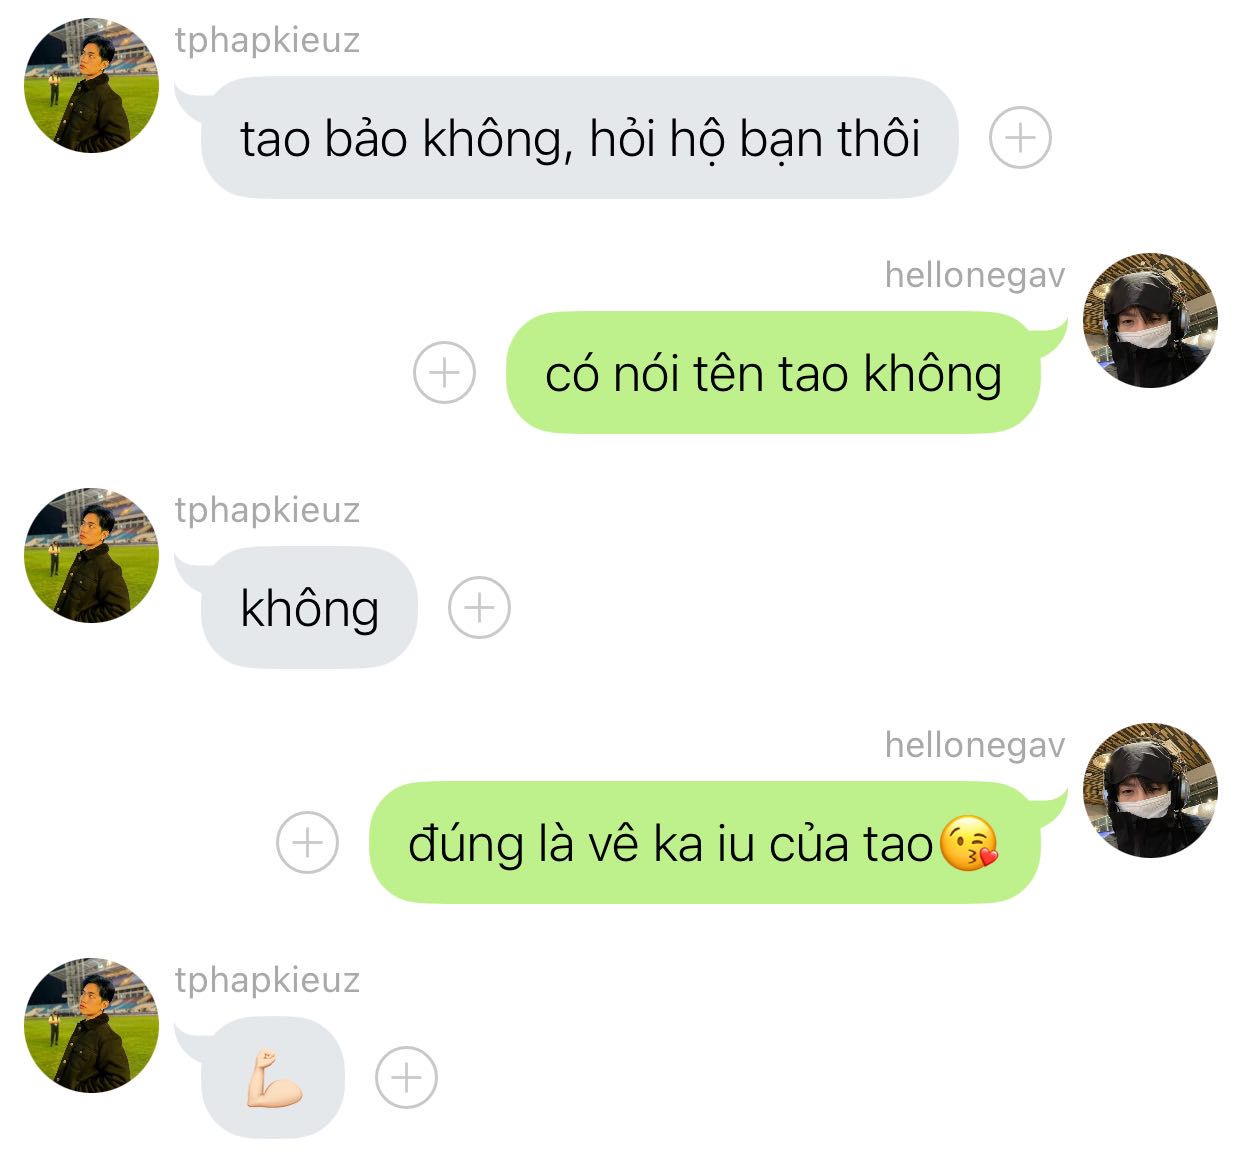The image size is (1242, 1152).
Task: Open hellonegav avatar beside "có nói tên tao không"
Action: (1151, 320)
